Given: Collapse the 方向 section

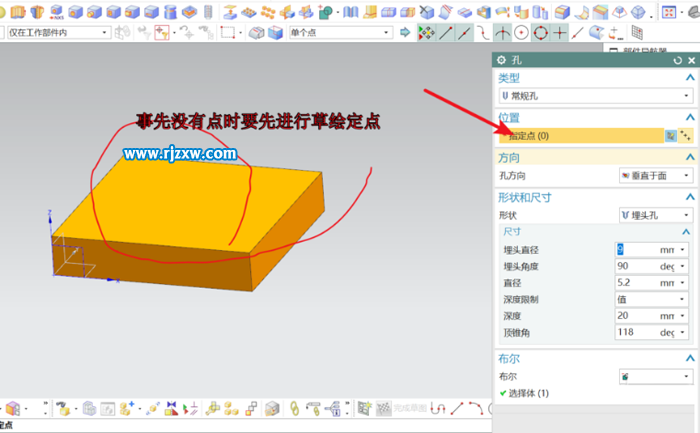Looking at the screenshot, I should (x=690, y=157).
